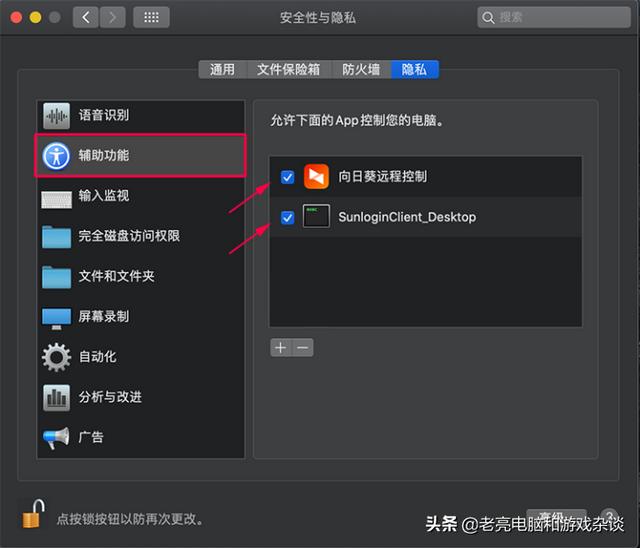Select 分析与改进 text in sidebar
Image resolution: width=640 pixels, height=548 pixels.
(x=110, y=397)
